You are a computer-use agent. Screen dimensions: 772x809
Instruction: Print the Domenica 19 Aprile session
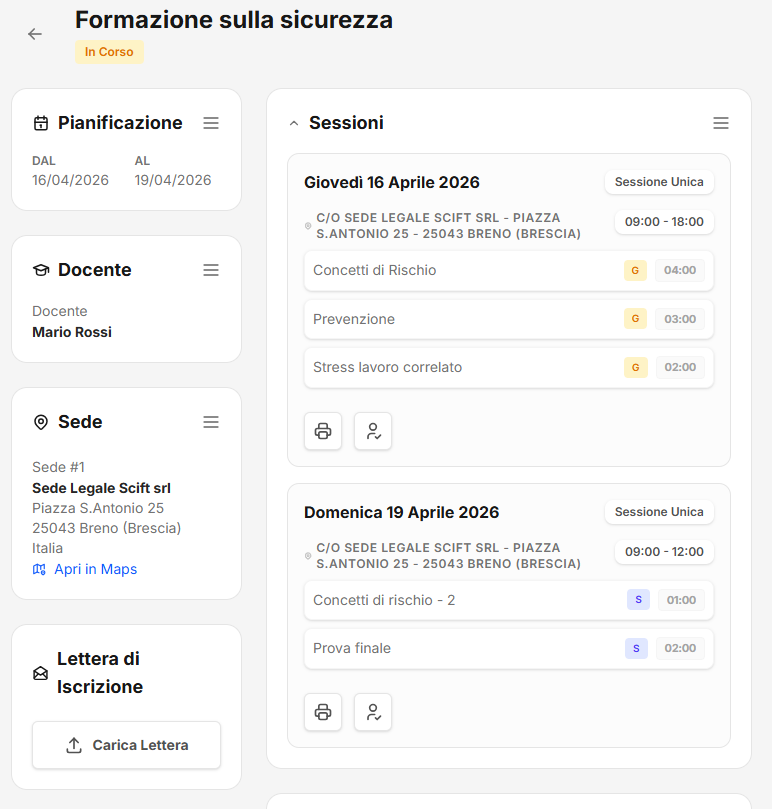323,712
